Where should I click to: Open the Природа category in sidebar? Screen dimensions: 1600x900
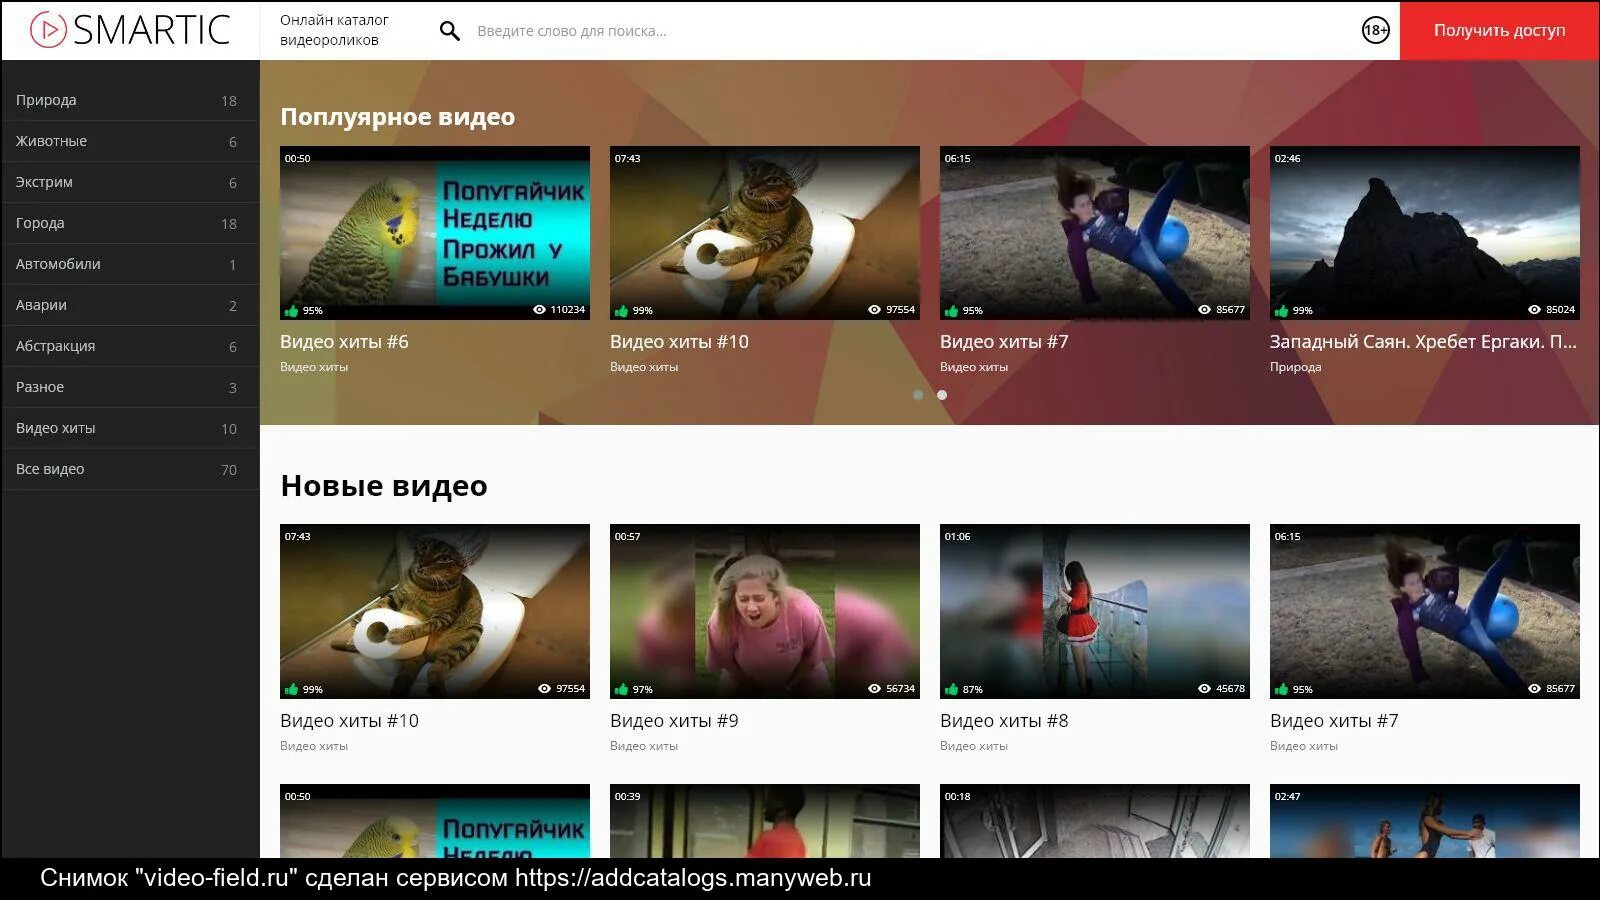tap(130, 100)
